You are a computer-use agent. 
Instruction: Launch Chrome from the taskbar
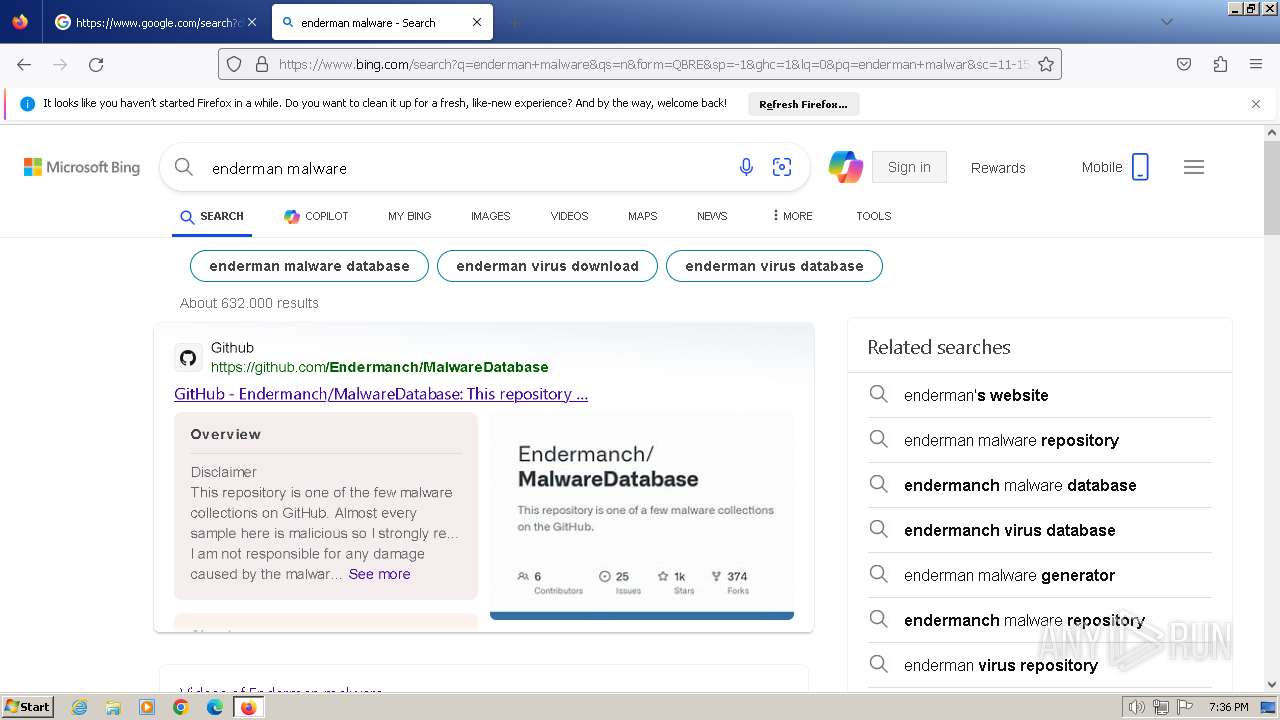click(x=181, y=707)
